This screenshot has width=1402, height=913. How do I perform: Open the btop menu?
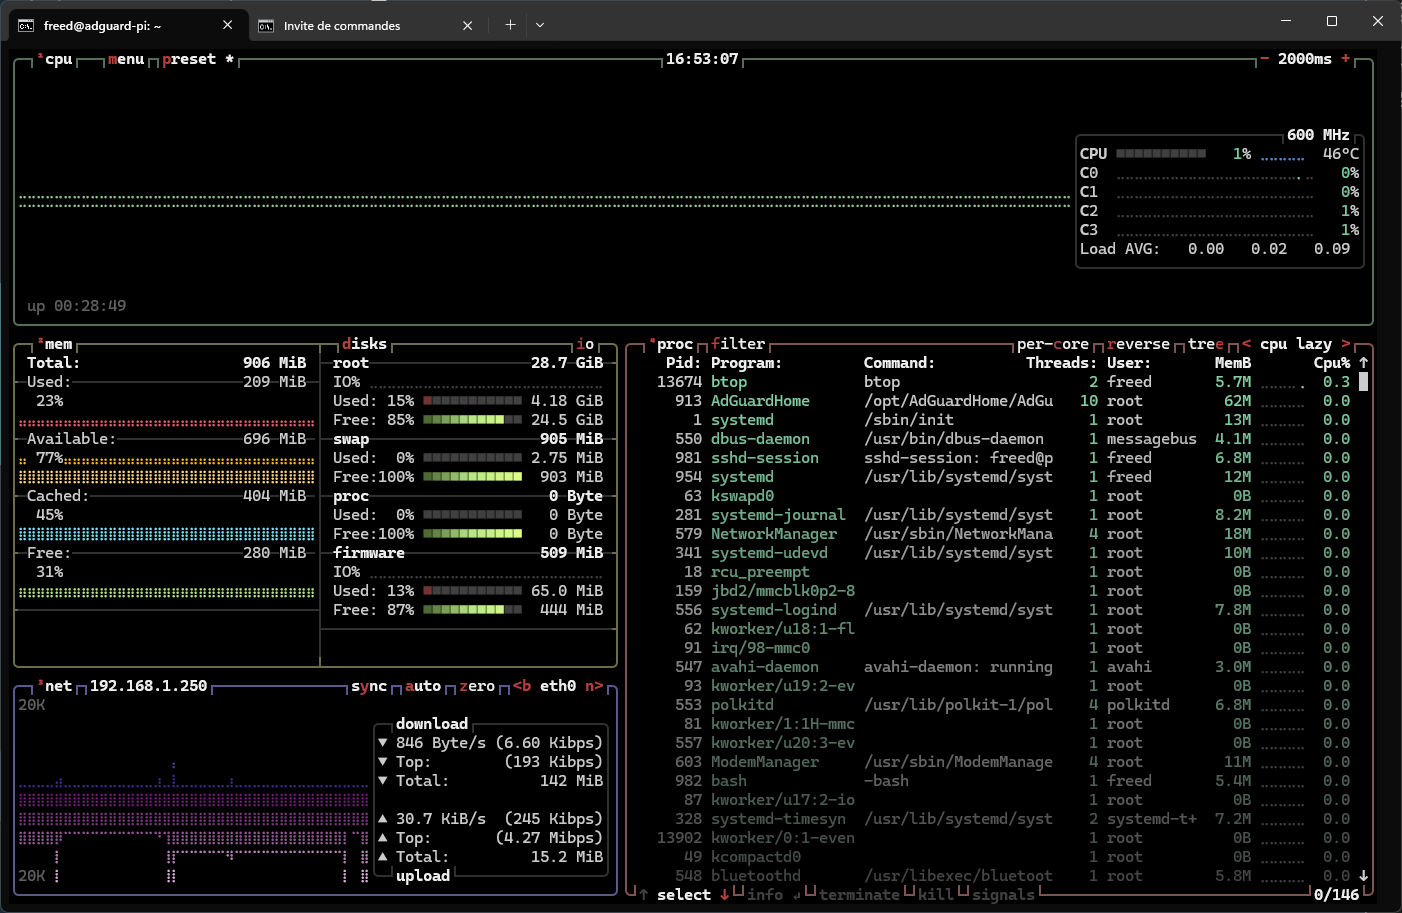pyautogui.click(x=126, y=59)
